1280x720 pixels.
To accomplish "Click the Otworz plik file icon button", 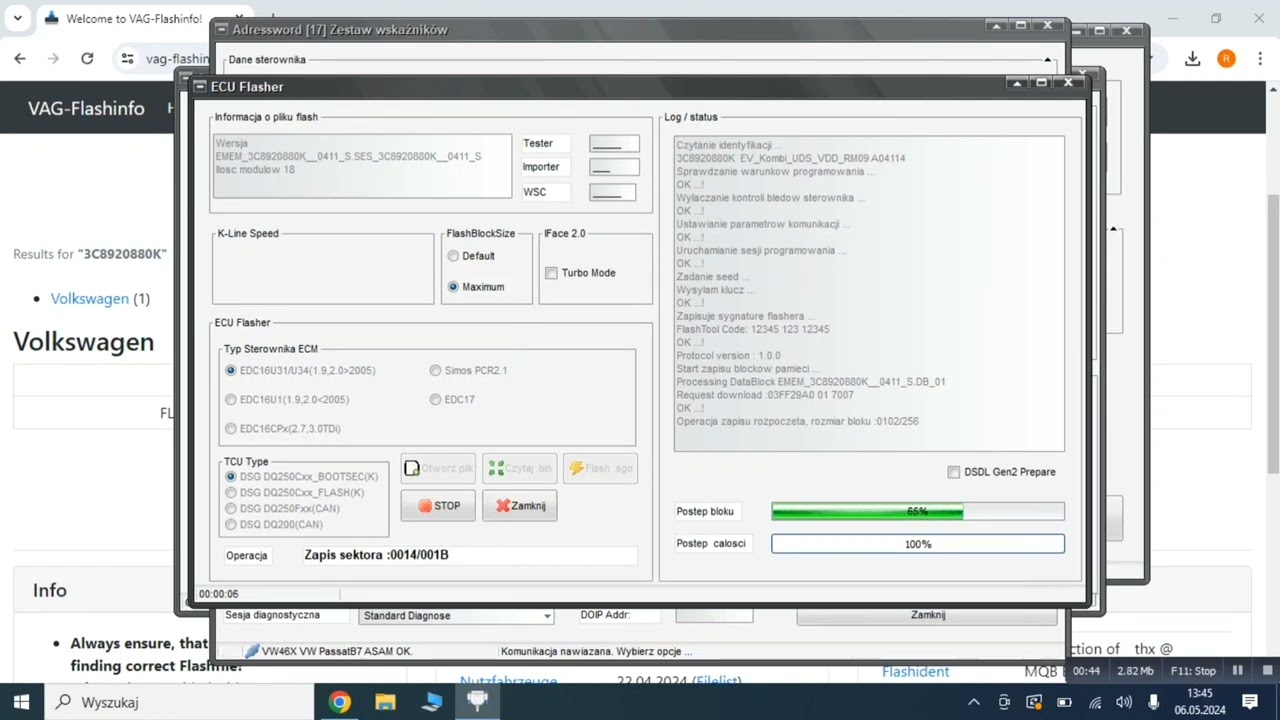I will (x=438, y=468).
